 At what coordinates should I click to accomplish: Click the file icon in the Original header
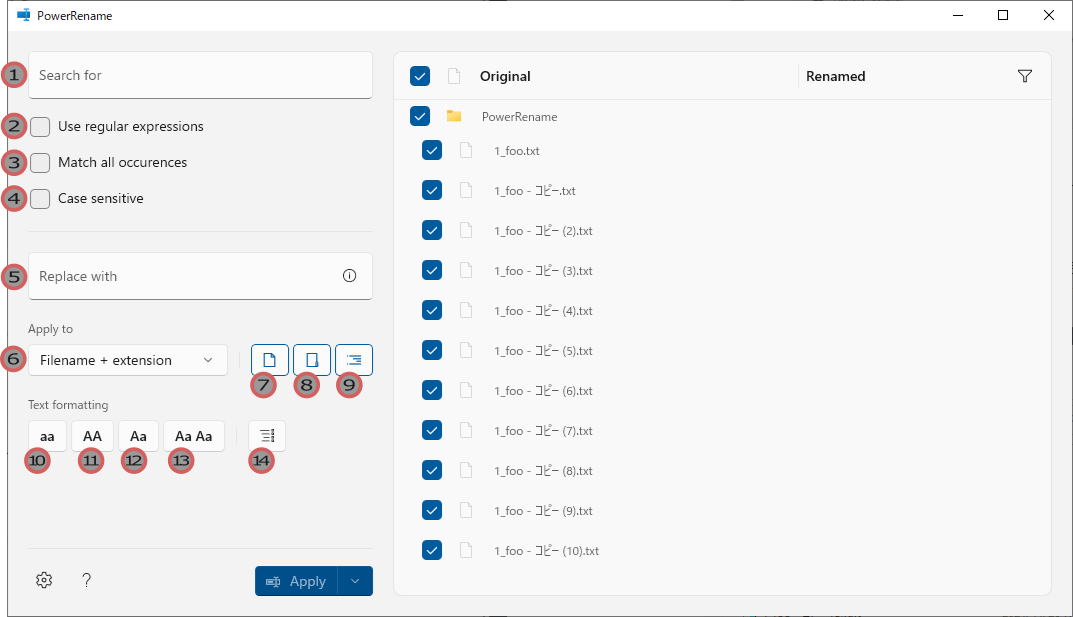(454, 76)
